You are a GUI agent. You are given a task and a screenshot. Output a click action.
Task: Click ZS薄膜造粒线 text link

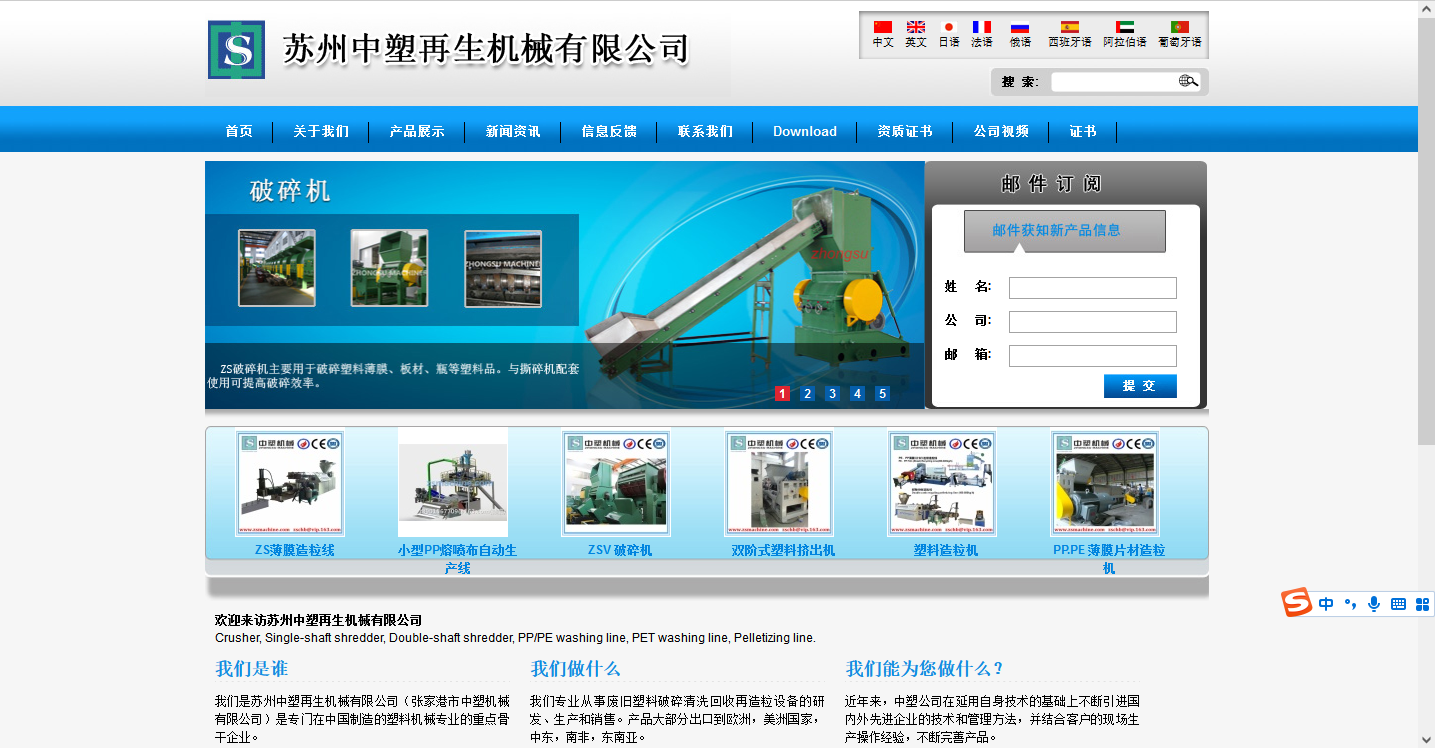point(294,550)
